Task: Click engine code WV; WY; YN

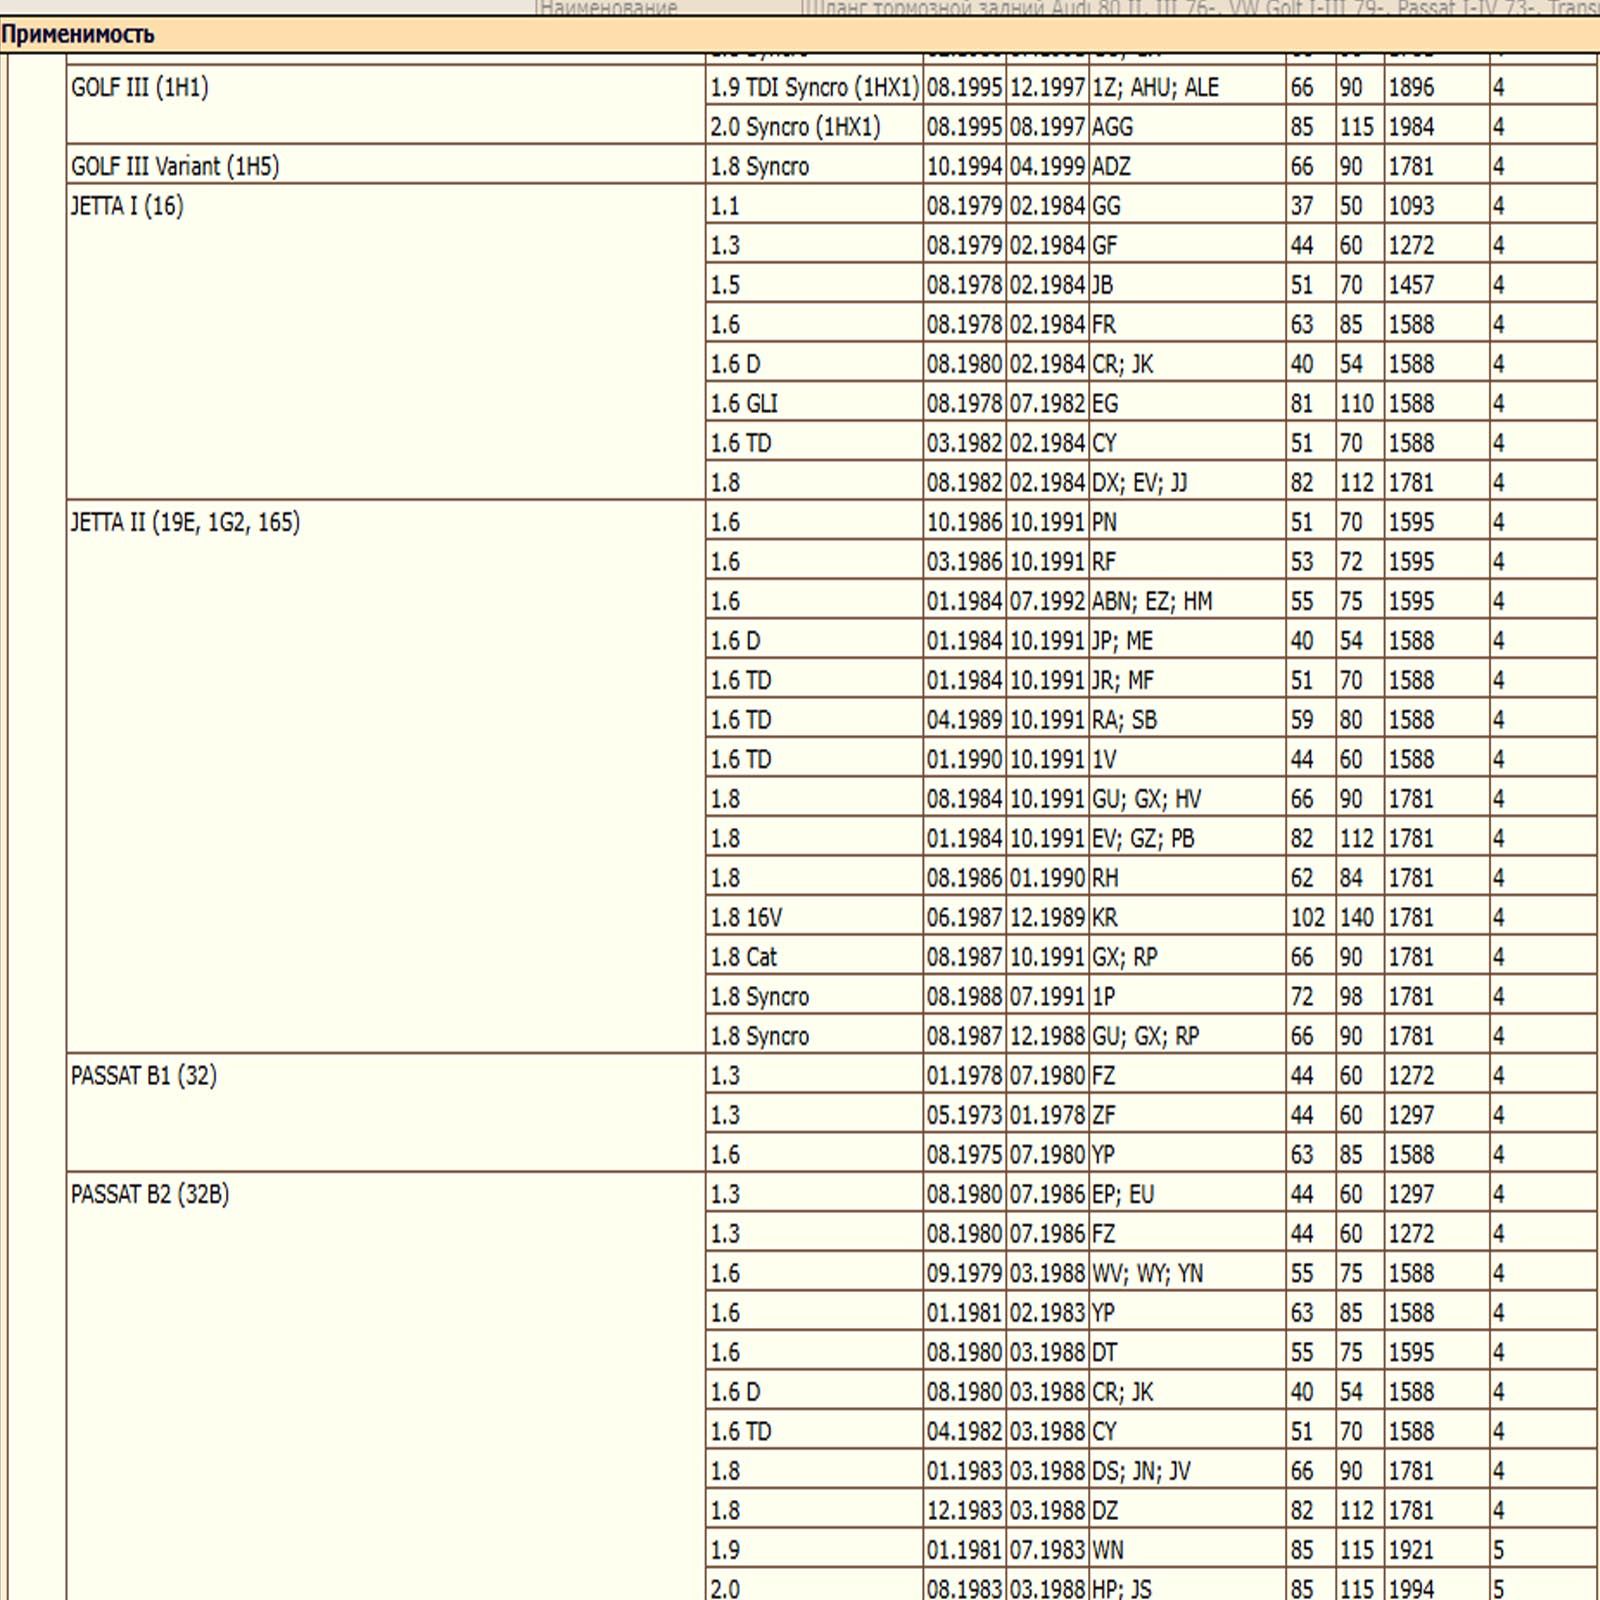Action: (x=1187, y=1273)
